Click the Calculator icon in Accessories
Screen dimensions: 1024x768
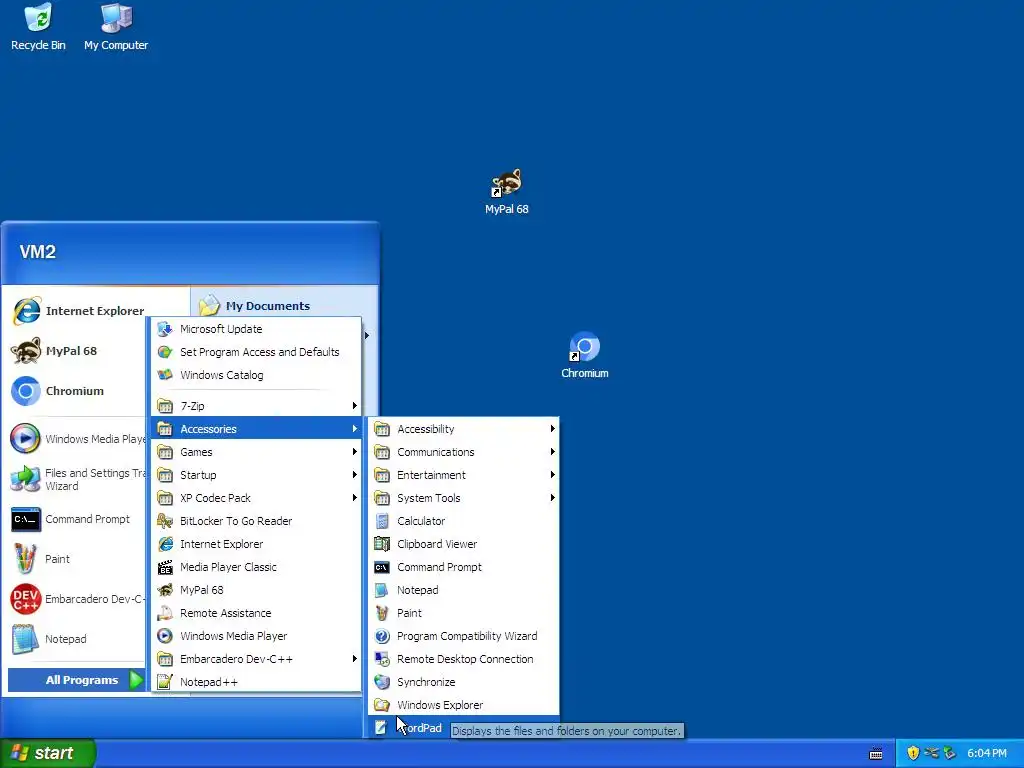(382, 521)
